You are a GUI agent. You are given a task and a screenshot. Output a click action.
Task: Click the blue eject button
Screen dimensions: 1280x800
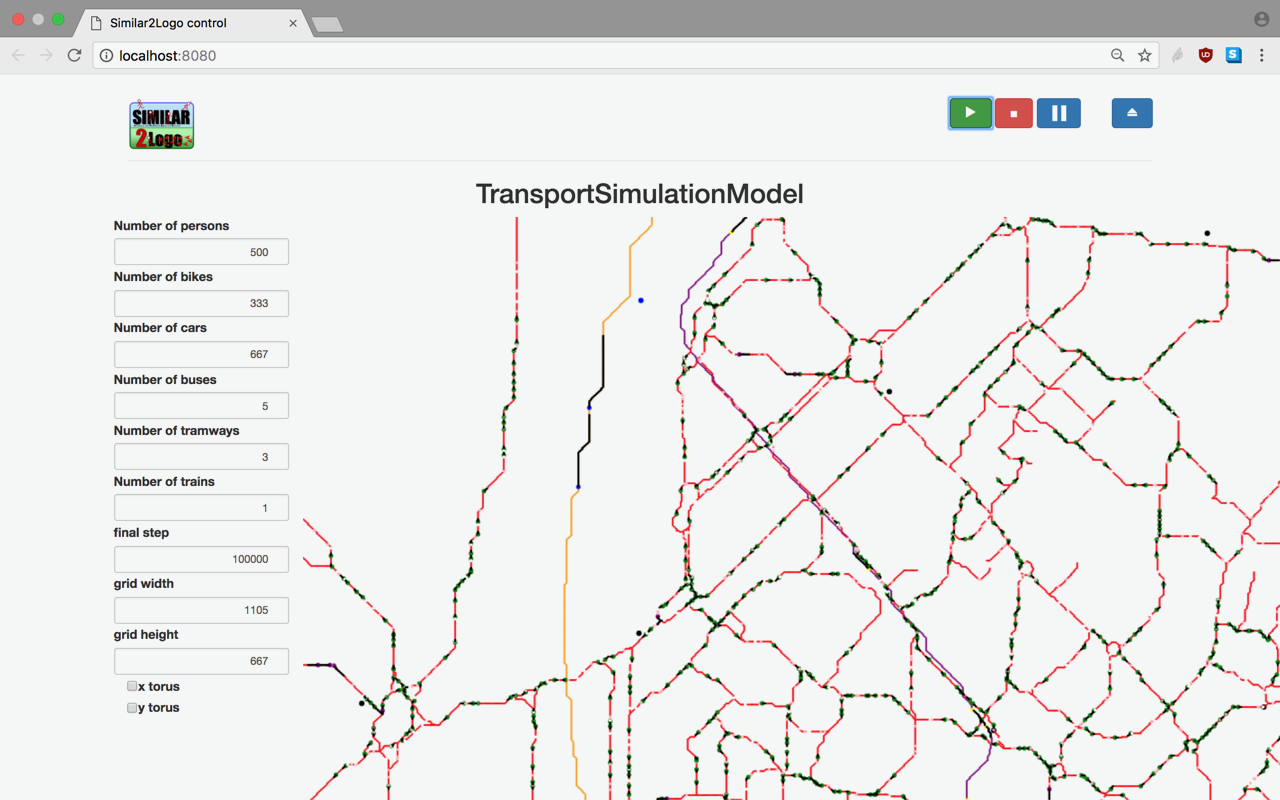pyautogui.click(x=1131, y=113)
